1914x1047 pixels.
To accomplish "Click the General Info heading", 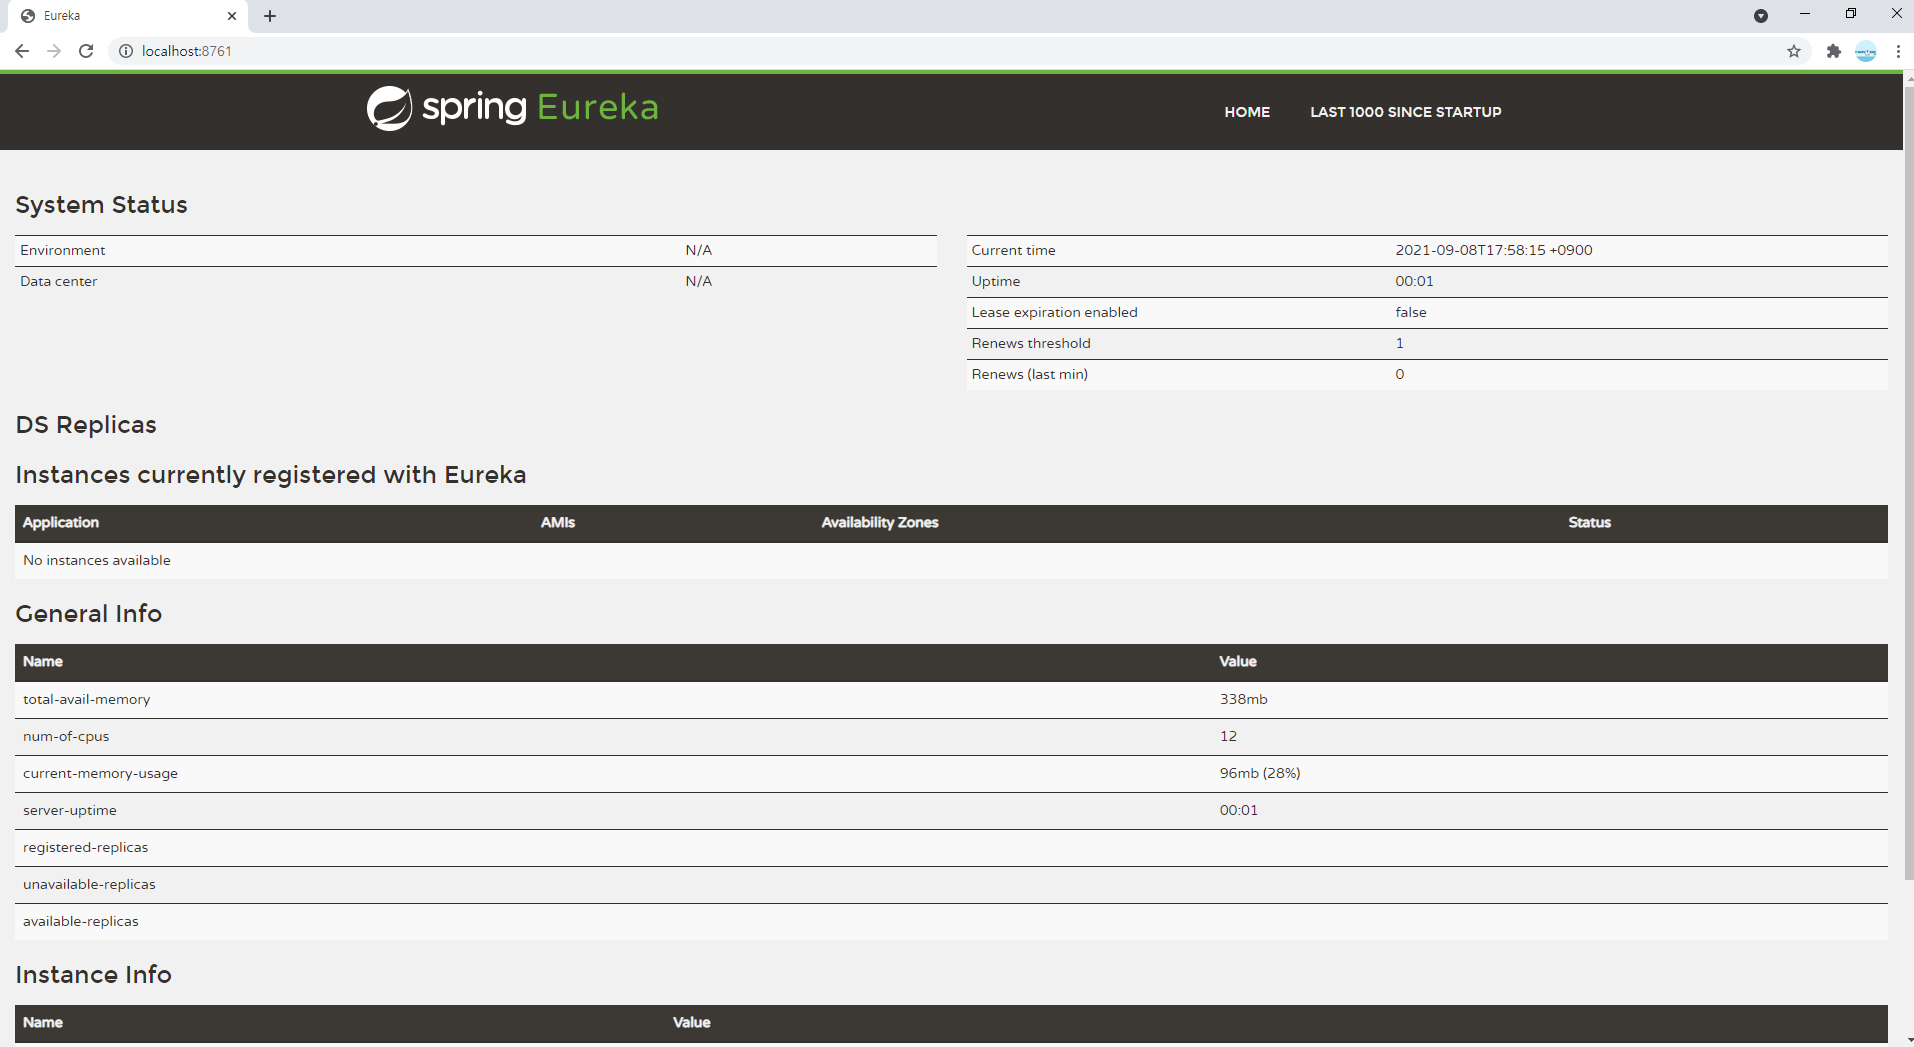I will pos(88,614).
